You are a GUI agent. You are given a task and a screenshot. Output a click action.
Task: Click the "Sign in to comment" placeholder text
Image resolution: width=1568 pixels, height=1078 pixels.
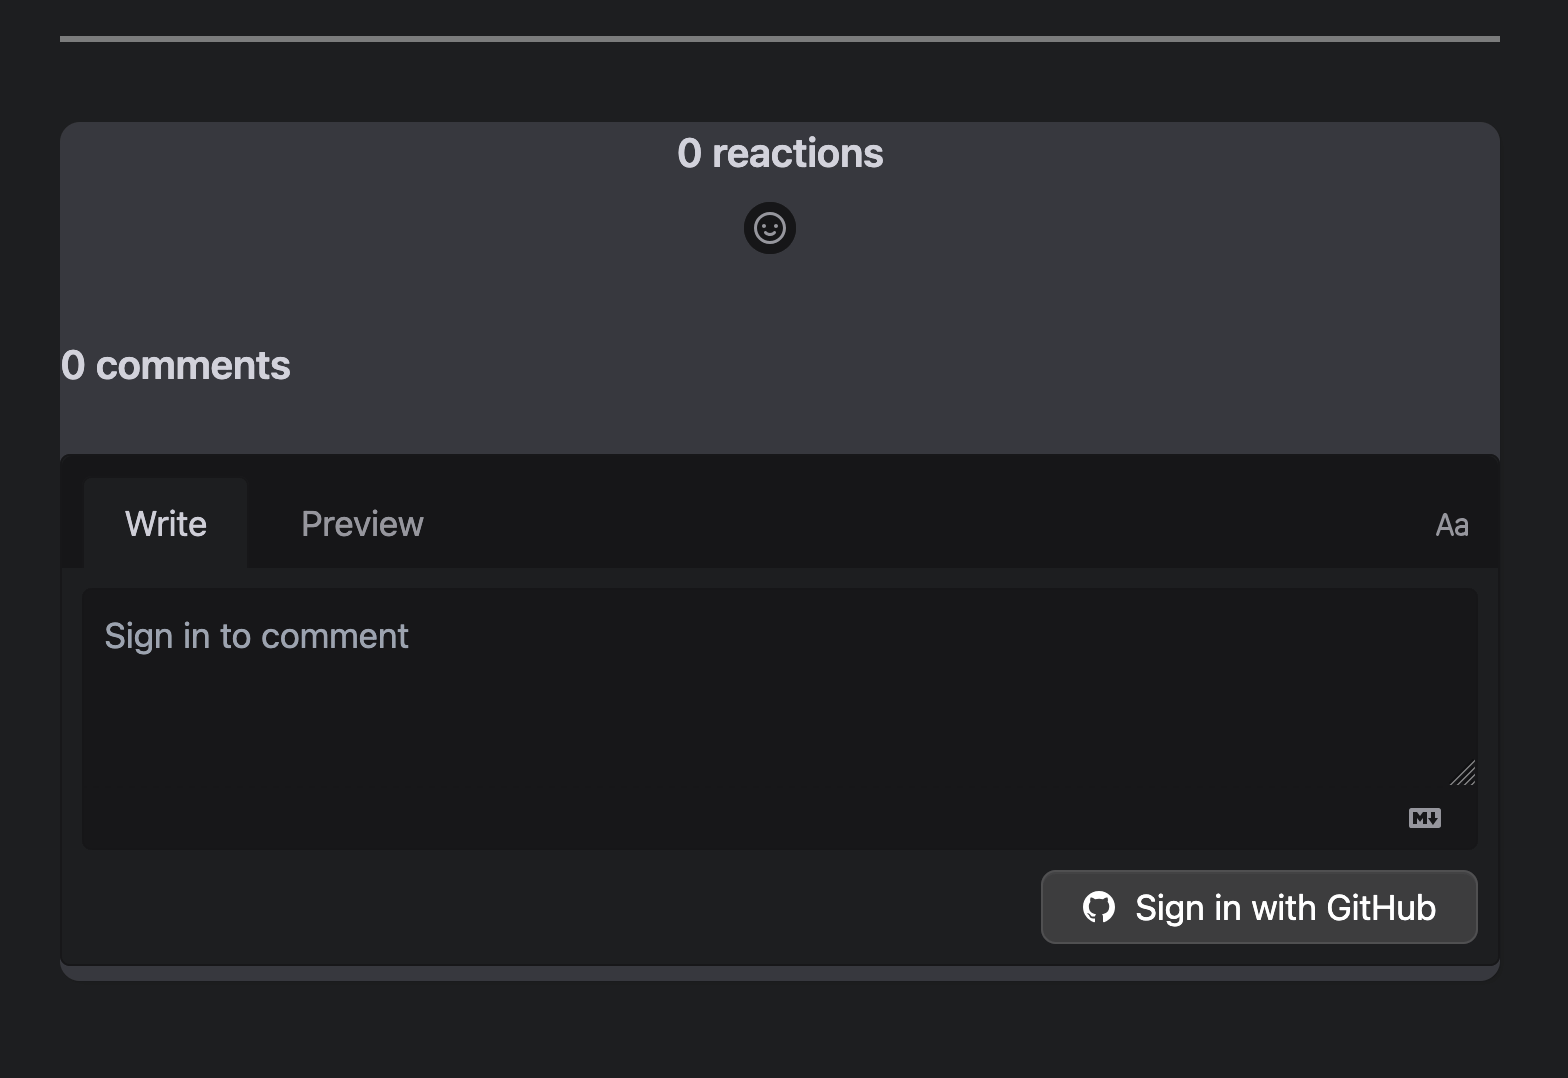click(x=256, y=636)
